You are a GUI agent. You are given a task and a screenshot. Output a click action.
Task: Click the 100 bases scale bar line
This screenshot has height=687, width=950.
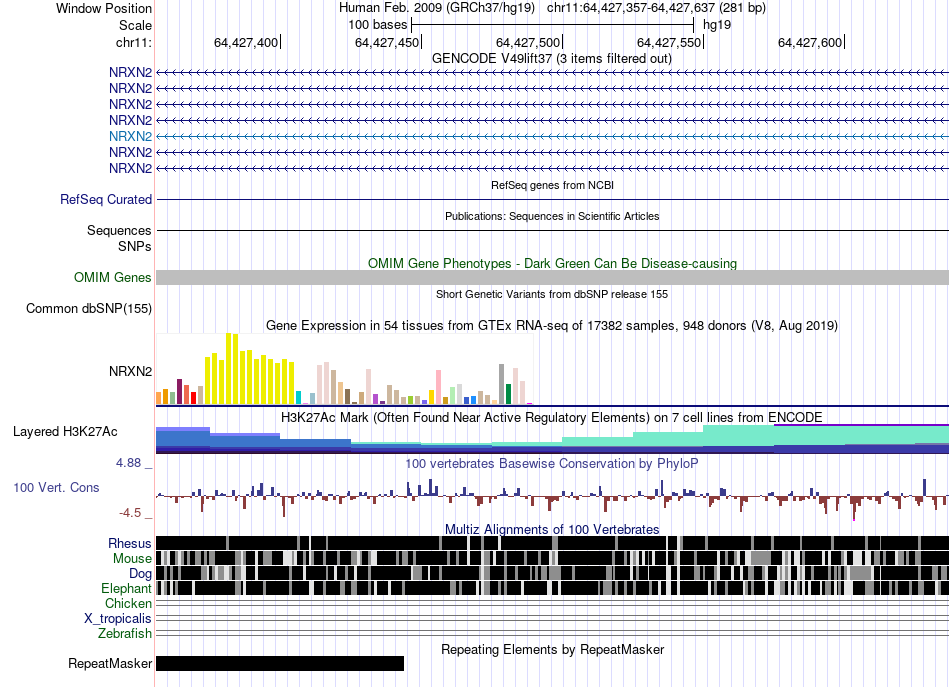pyautogui.click(x=553, y=25)
